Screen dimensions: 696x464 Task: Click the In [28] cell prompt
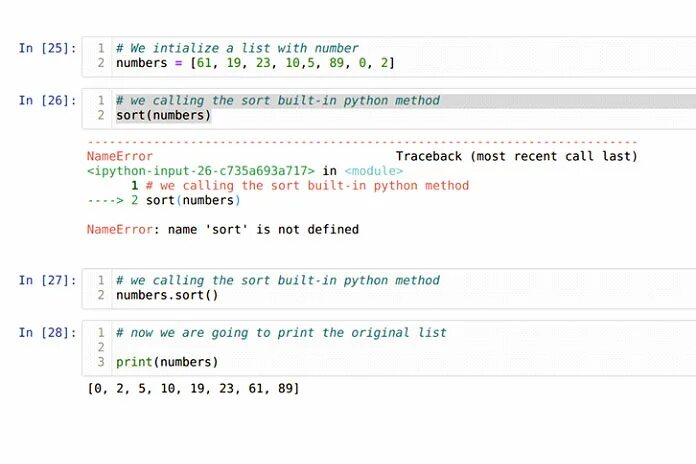click(47, 332)
